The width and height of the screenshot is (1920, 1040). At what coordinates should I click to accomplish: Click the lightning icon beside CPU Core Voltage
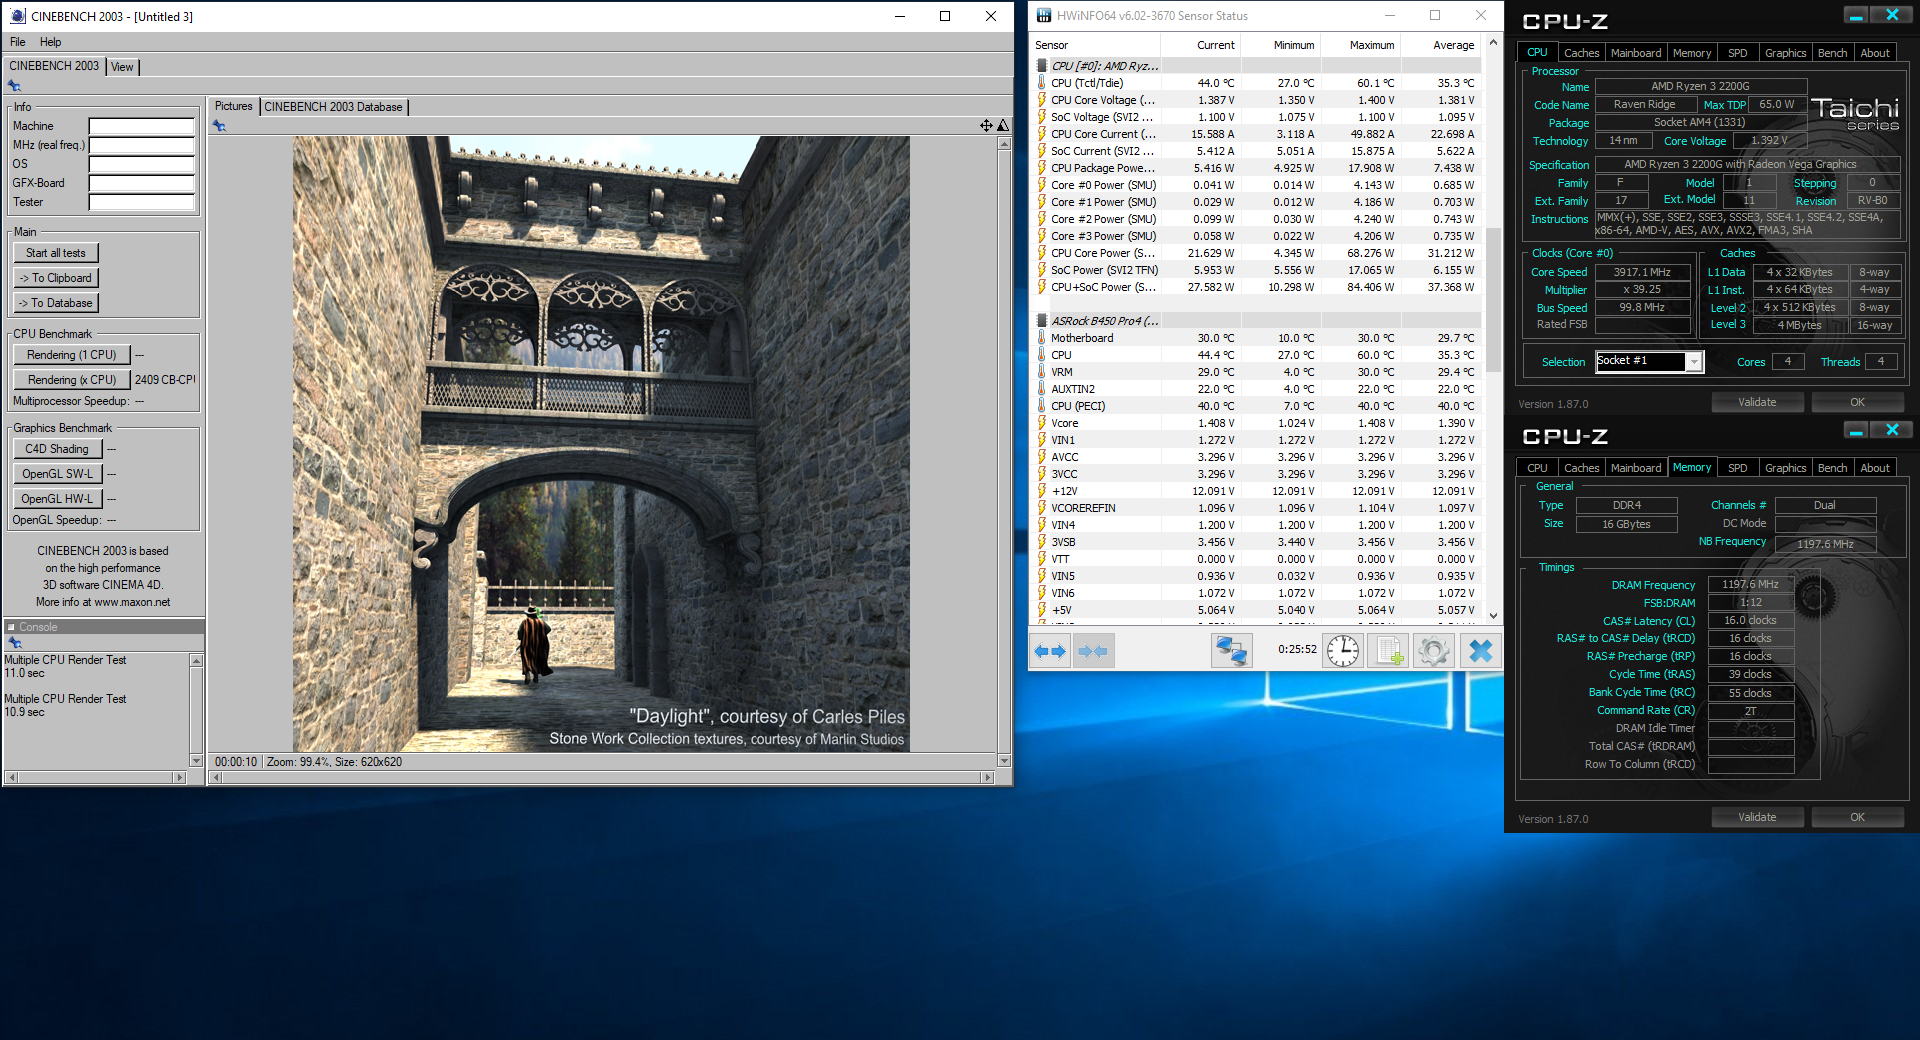(x=1042, y=100)
